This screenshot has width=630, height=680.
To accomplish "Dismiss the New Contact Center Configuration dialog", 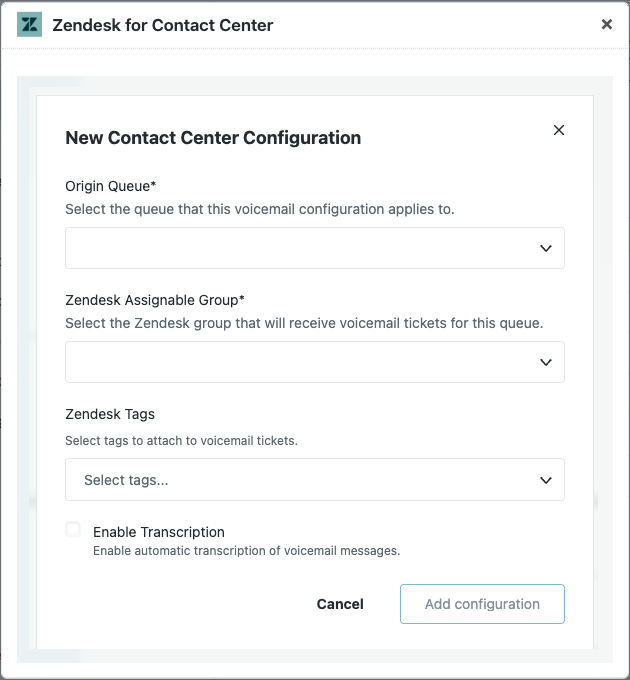I will (x=559, y=130).
